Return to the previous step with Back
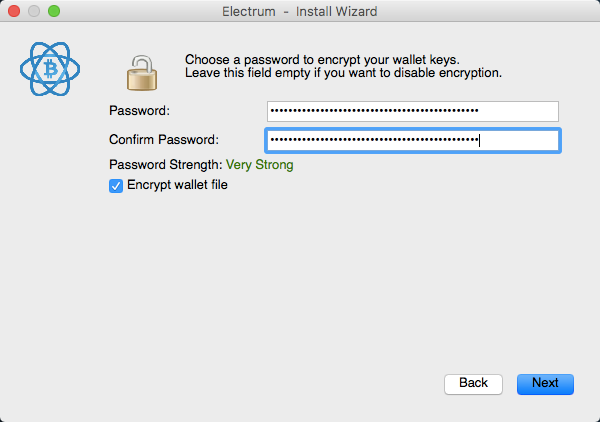600x422 pixels. 473,384
